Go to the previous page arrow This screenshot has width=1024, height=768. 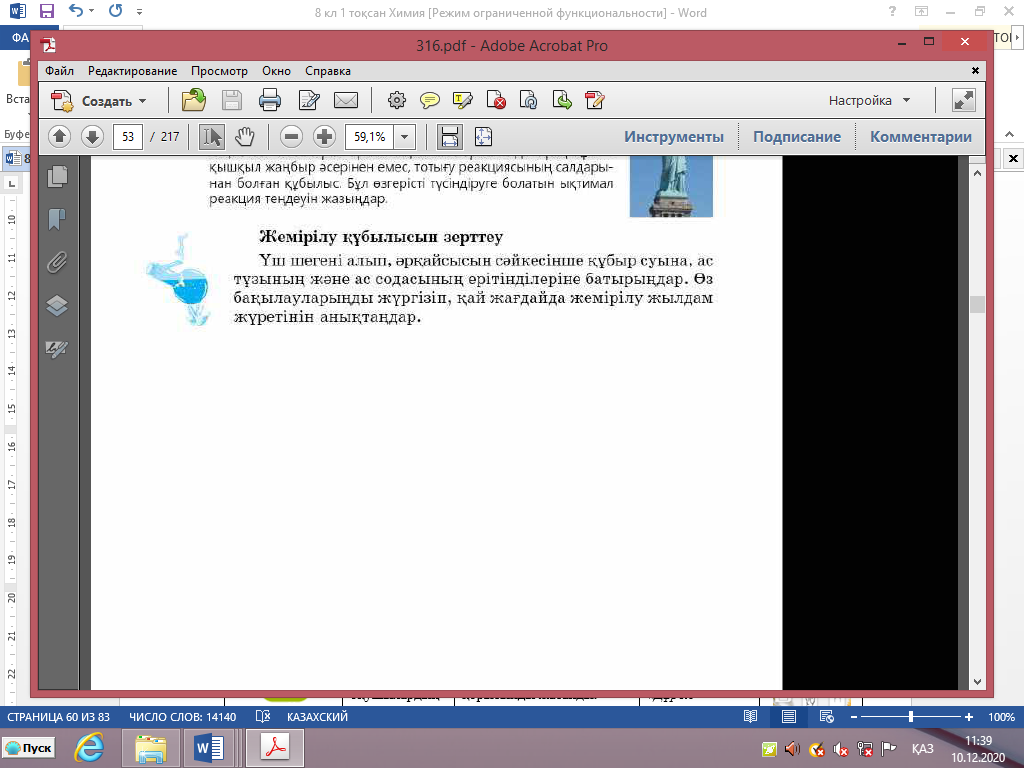60,137
